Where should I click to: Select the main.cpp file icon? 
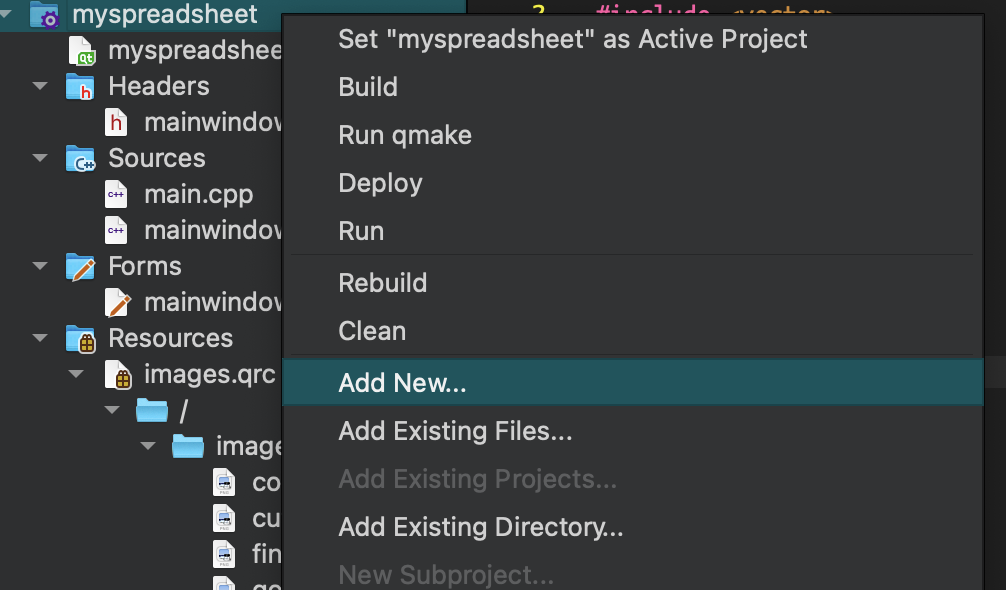116,194
